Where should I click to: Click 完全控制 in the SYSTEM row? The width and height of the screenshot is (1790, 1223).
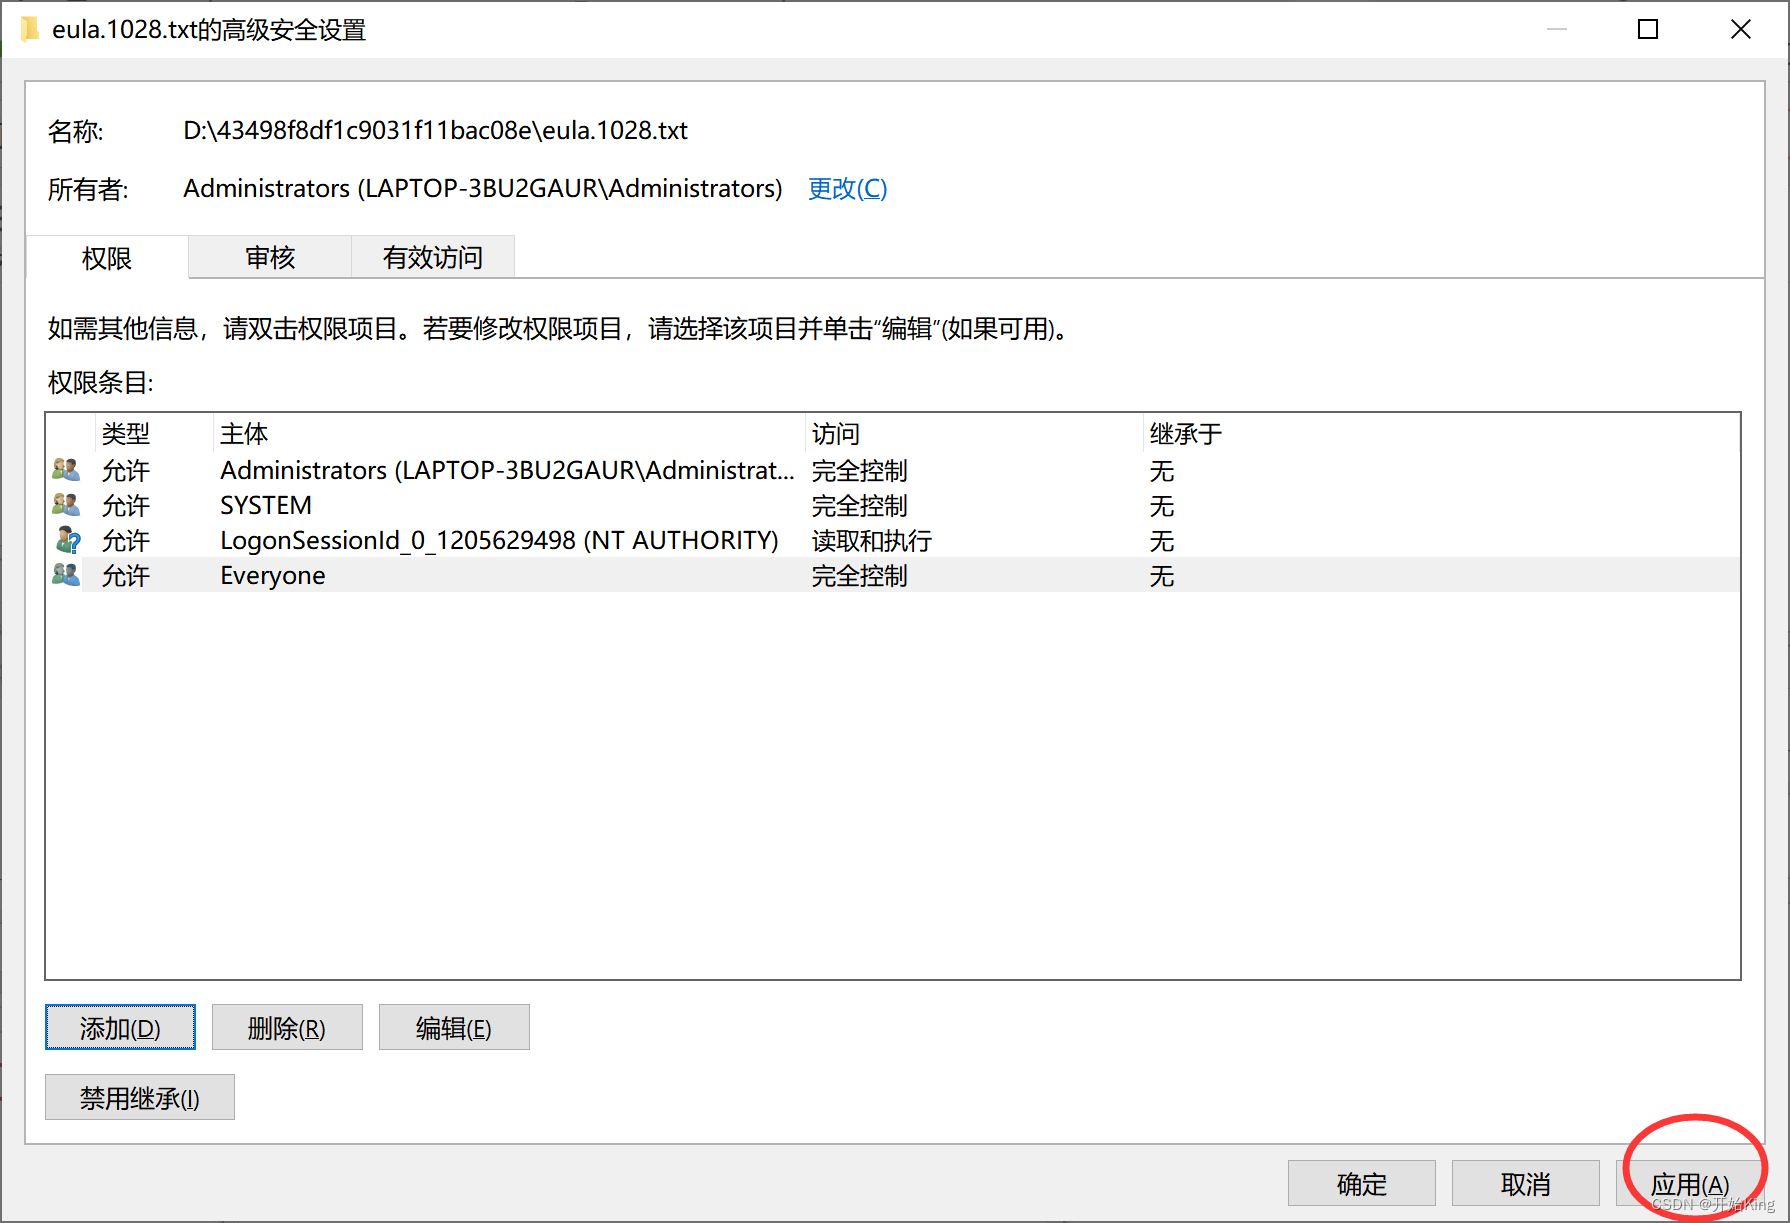pyautogui.click(x=859, y=505)
